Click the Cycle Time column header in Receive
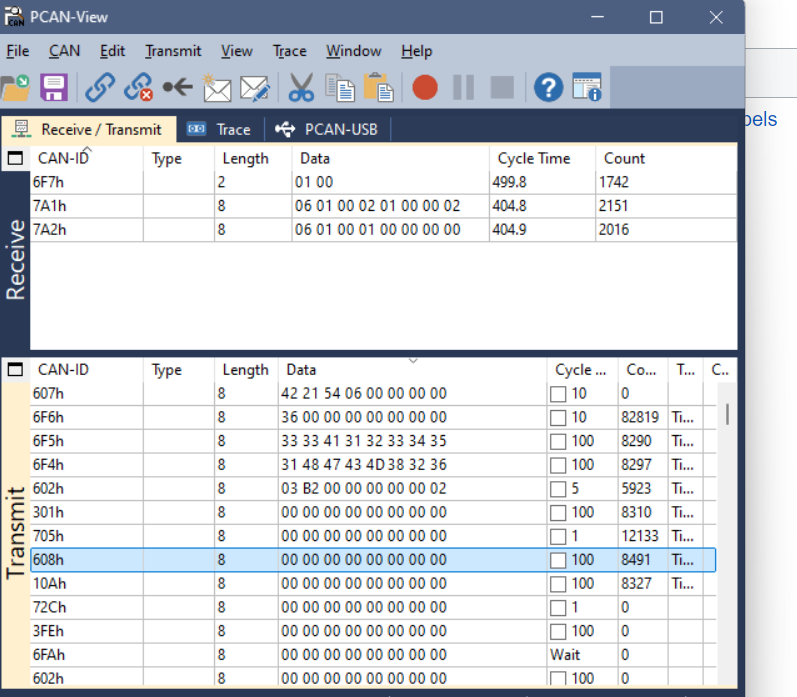This screenshot has width=797, height=697. coord(534,158)
